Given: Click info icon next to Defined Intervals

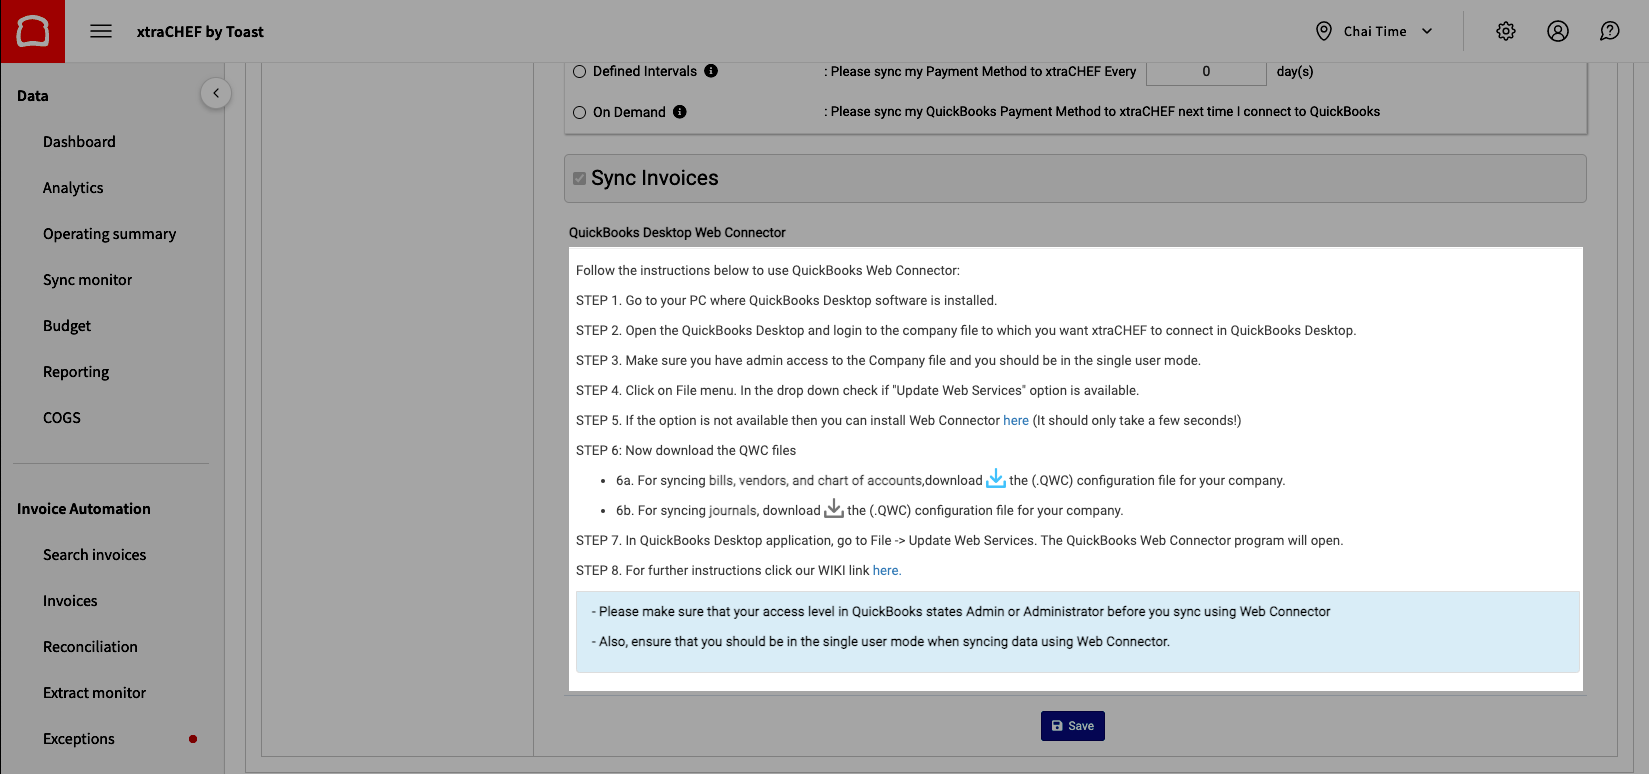Looking at the screenshot, I should (711, 71).
